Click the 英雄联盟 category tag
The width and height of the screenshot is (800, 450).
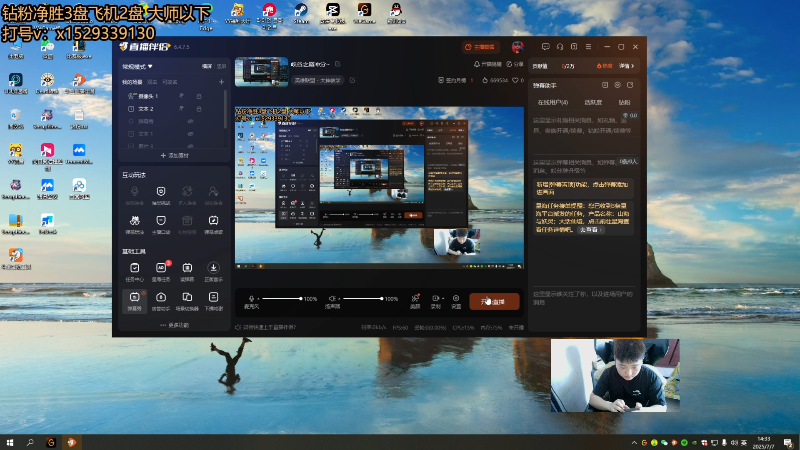317,80
